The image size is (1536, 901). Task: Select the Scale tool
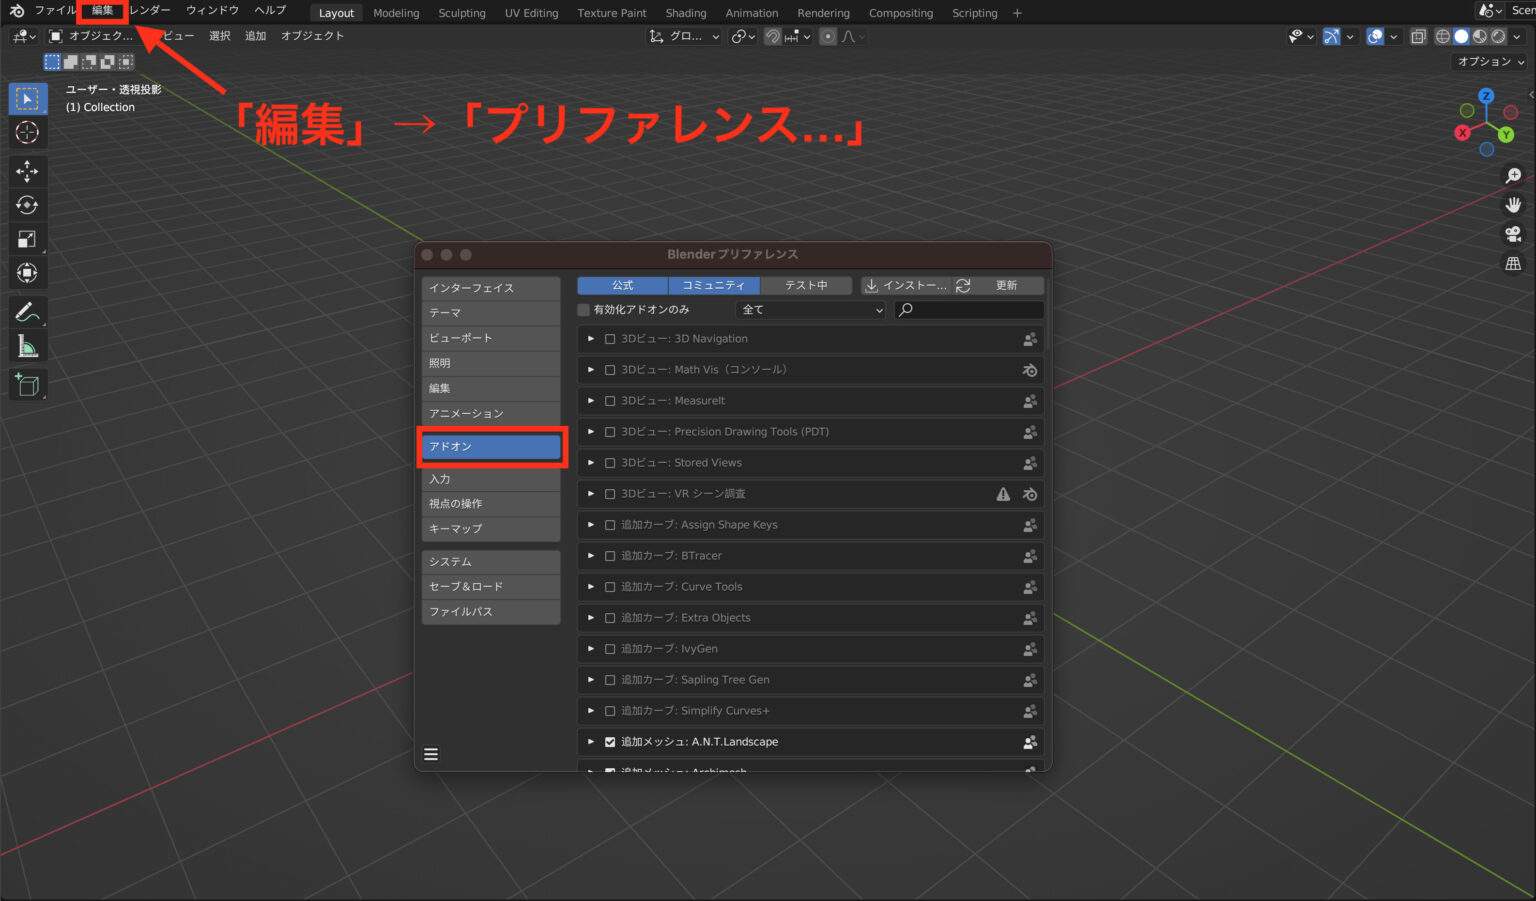pos(27,239)
